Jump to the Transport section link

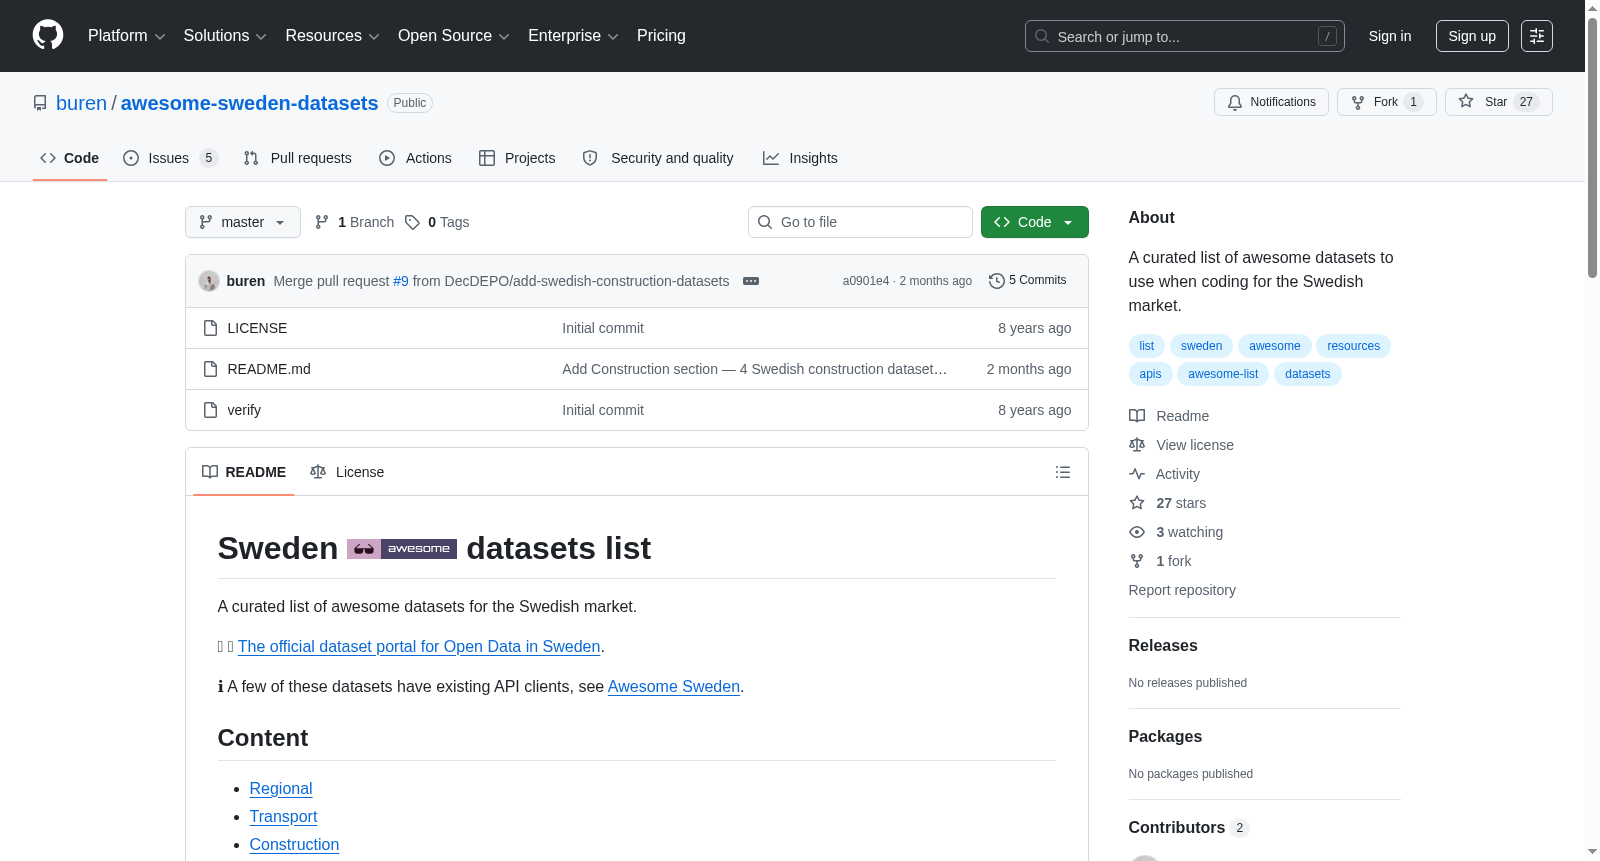pos(283,817)
